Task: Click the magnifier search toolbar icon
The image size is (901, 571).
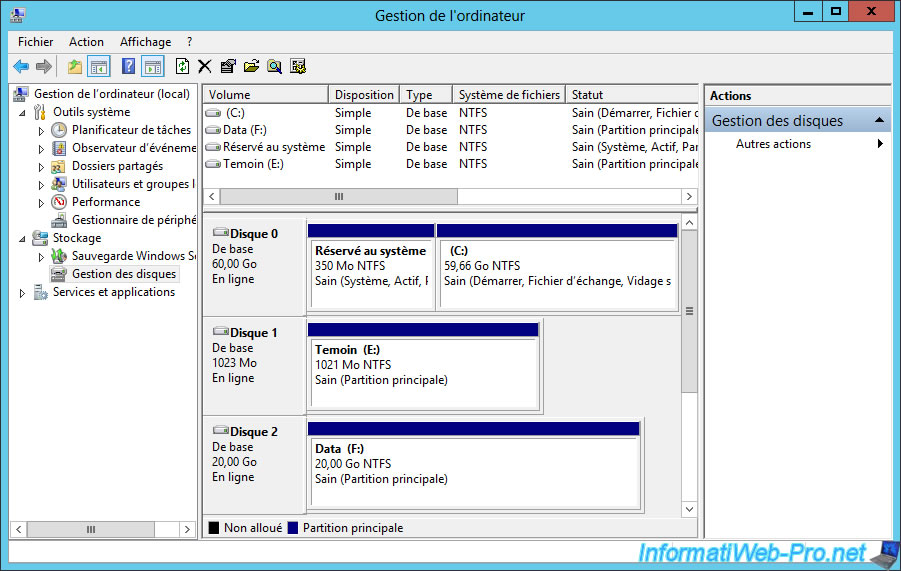Action: tap(274, 67)
